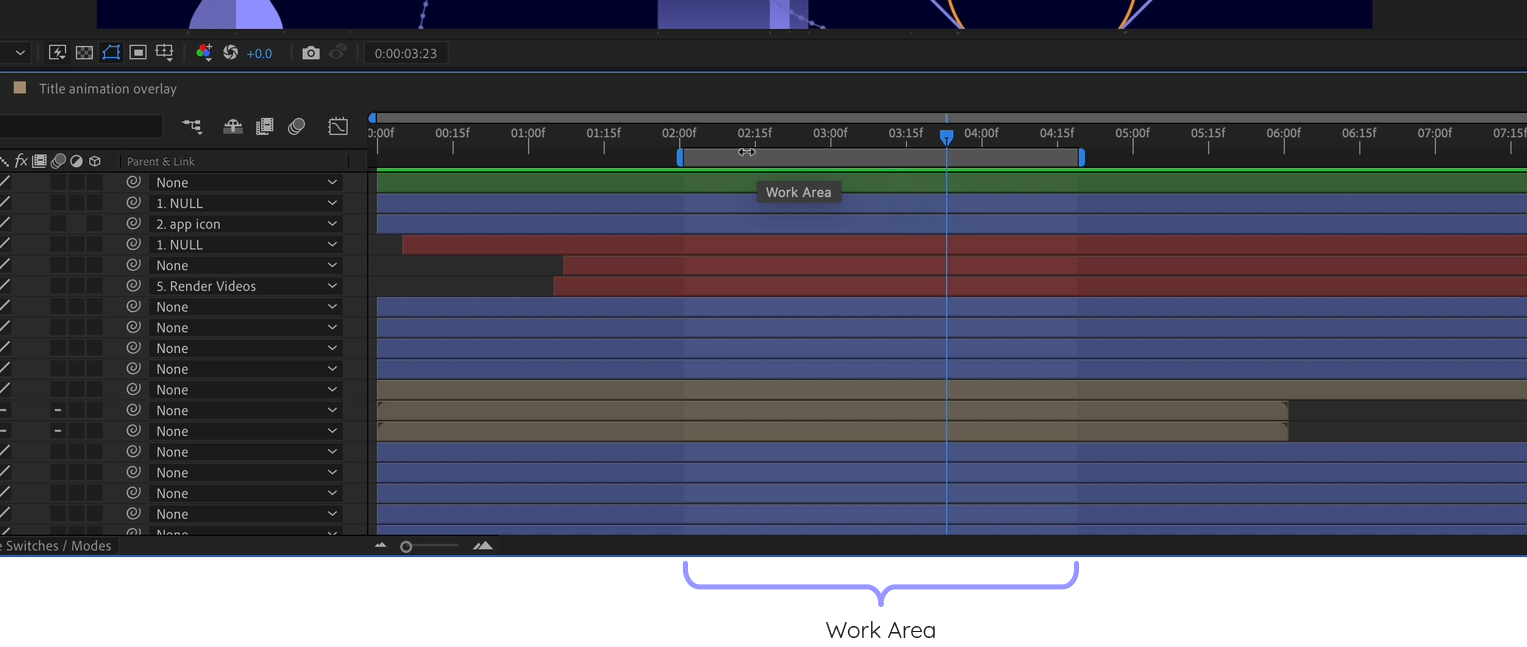The image size is (1527, 647).
Task: Take a snapshot with the camera icon
Action: pyautogui.click(x=311, y=52)
